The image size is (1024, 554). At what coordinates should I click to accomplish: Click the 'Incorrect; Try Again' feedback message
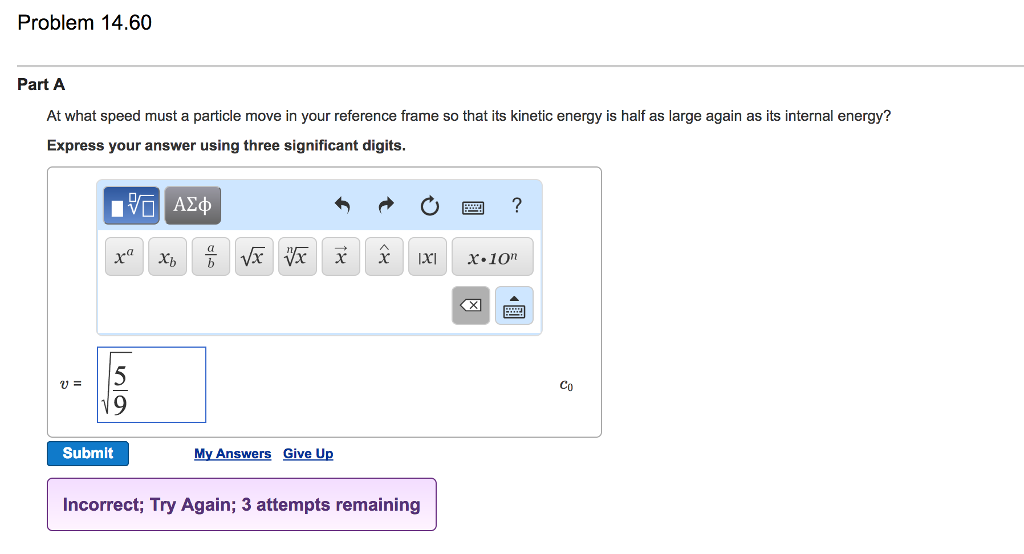tap(242, 504)
